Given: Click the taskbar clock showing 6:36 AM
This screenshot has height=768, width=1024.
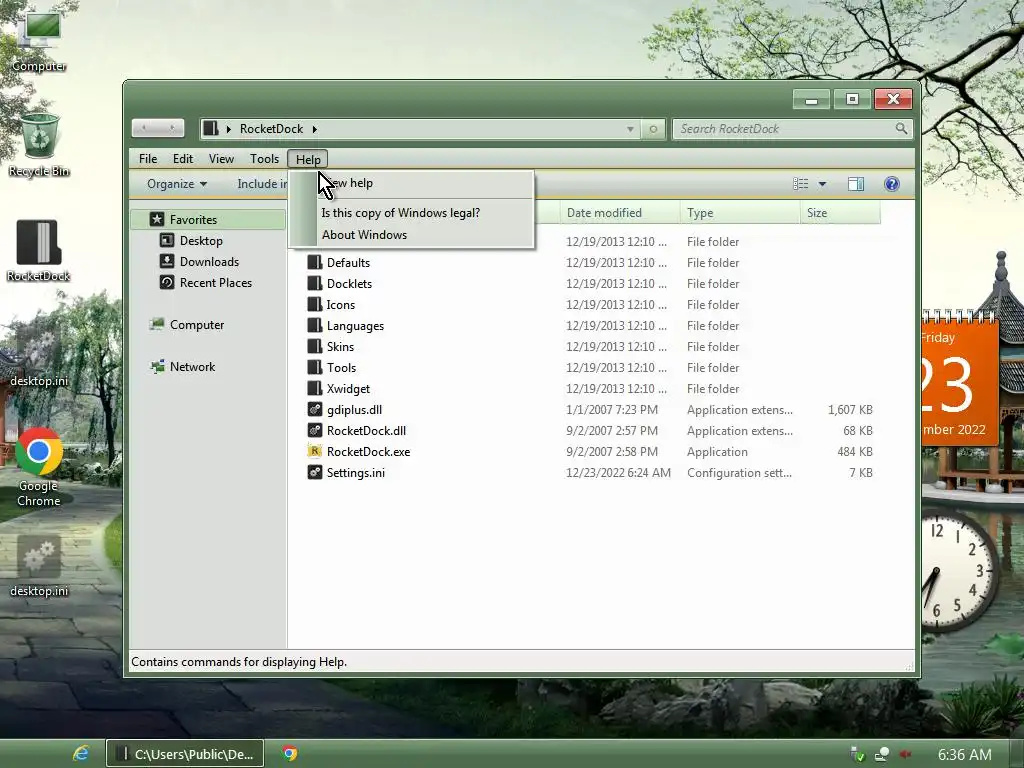Looking at the screenshot, I should tap(965, 754).
